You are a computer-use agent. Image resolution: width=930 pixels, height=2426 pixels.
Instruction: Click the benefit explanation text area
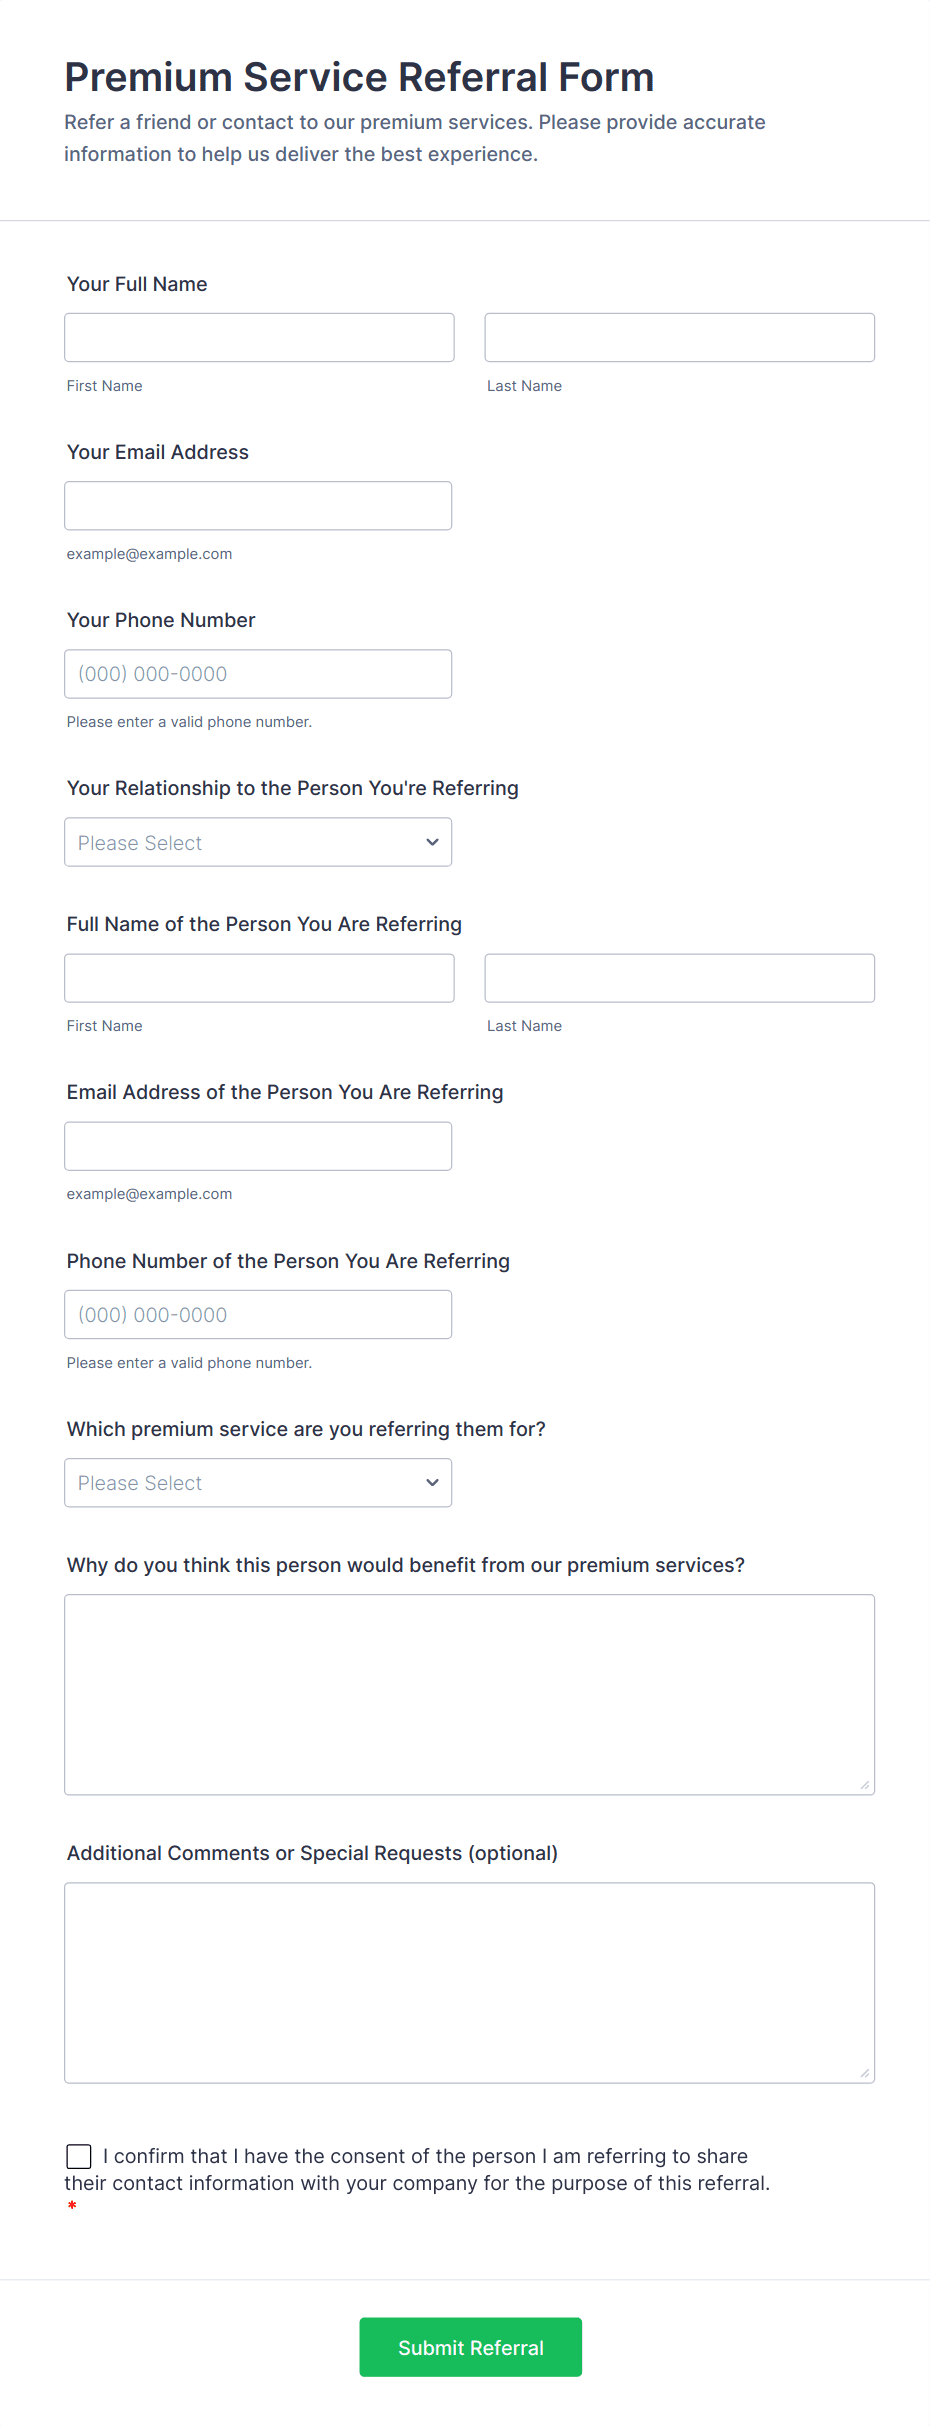click(469, 1694)
